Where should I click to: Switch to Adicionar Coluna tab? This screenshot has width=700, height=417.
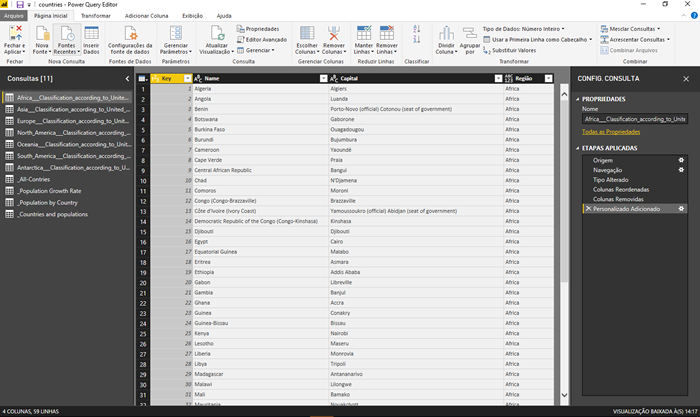146,16
